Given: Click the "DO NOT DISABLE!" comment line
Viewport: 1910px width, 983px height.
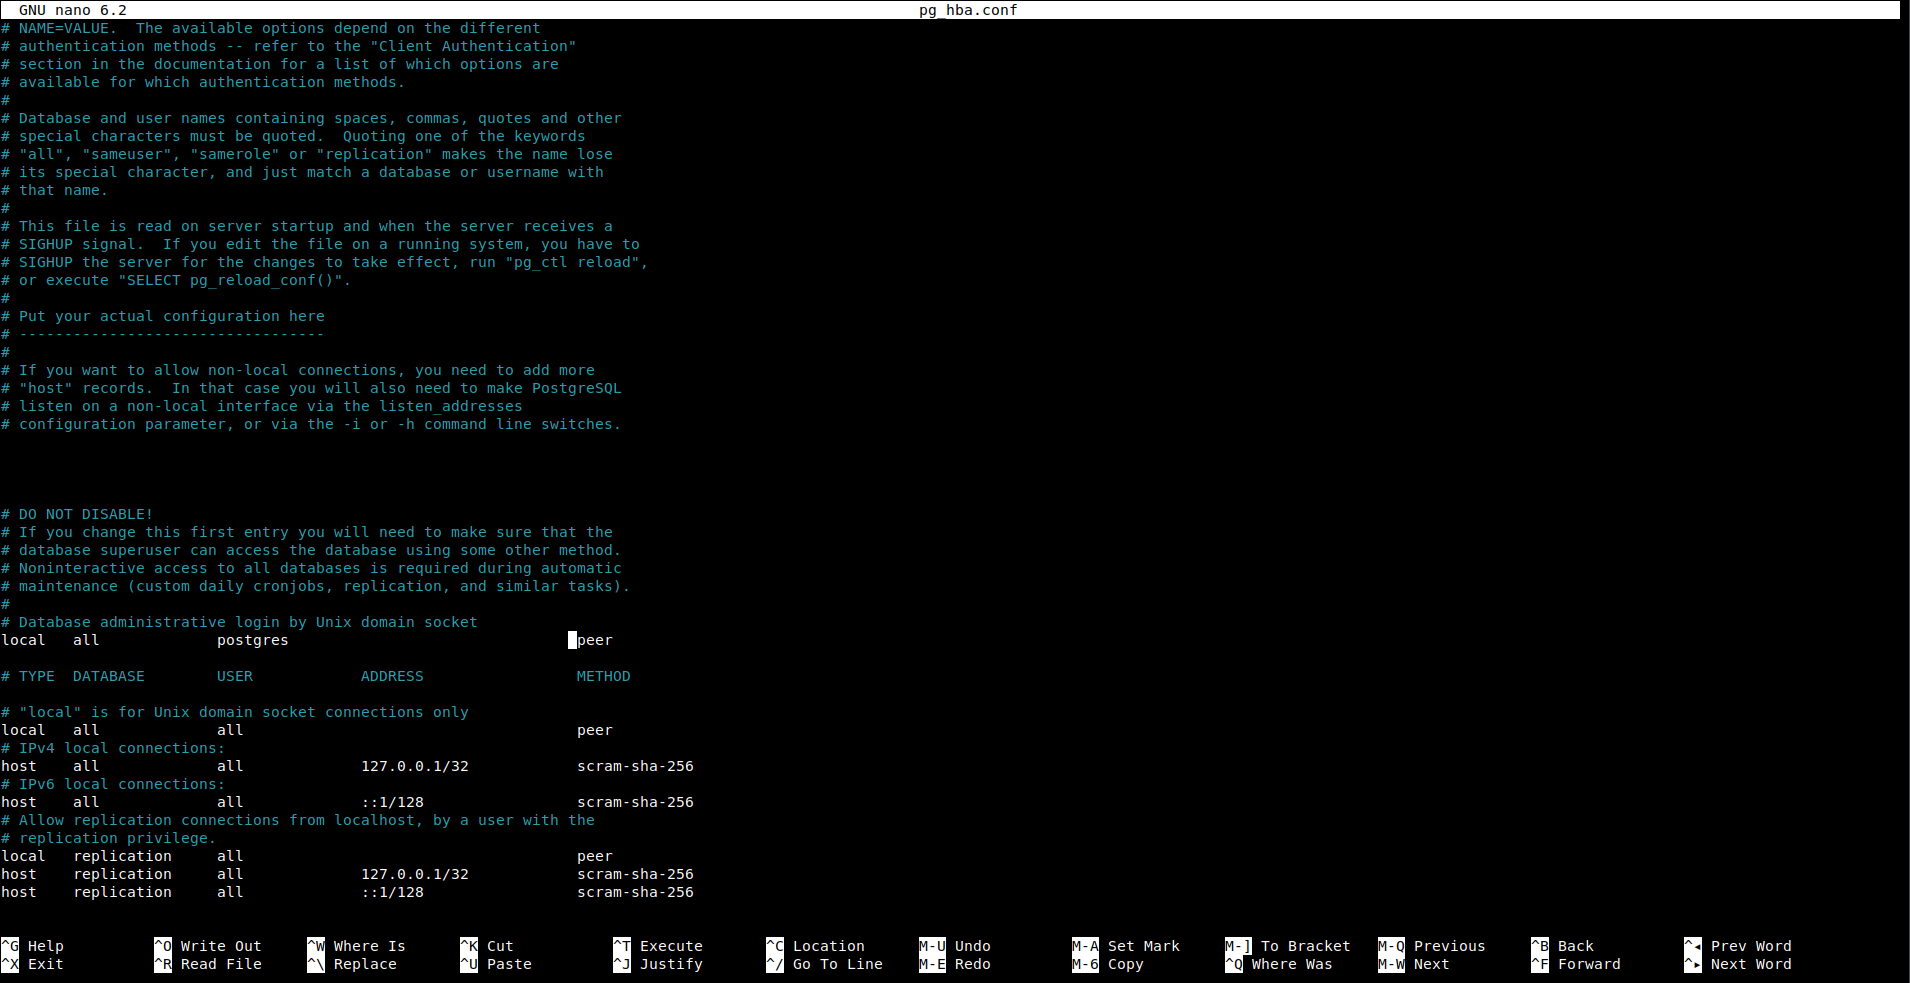Looking at the screenshot, I should [85, 514].
